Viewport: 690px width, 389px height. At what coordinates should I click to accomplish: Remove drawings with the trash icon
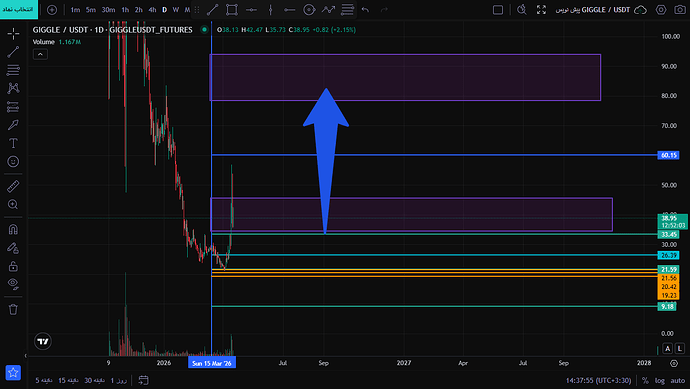pos(13,309)
